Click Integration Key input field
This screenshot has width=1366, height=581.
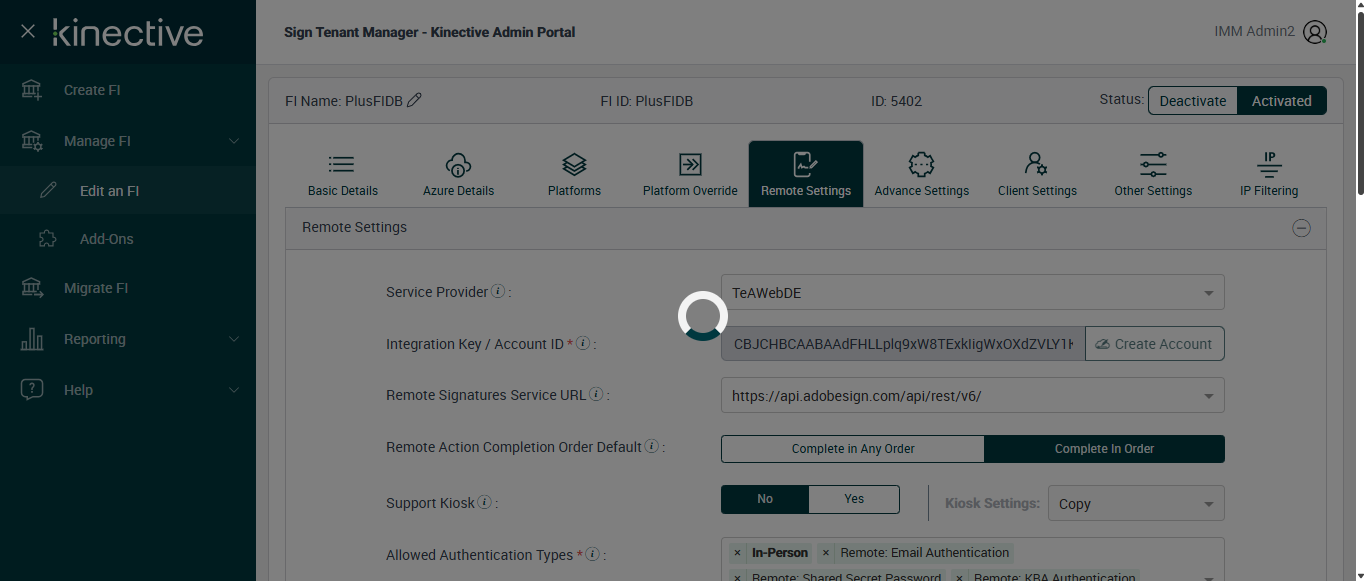(x=903, y=344)
